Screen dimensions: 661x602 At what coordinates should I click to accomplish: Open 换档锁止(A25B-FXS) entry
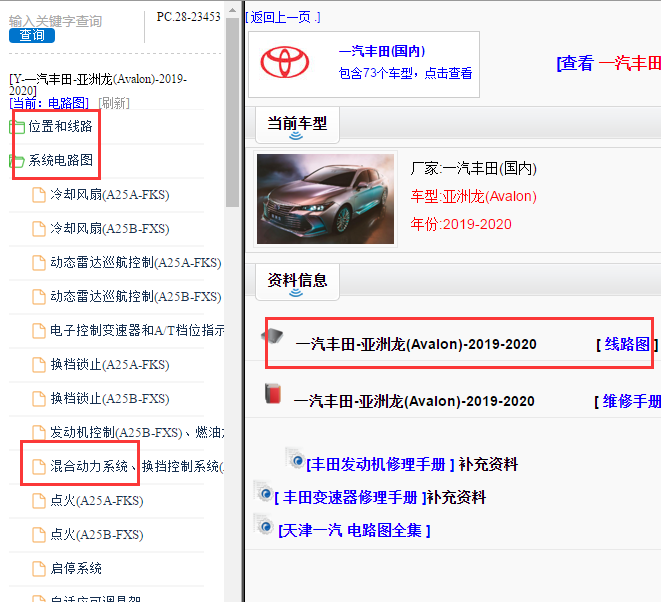[x=110, y=399]
